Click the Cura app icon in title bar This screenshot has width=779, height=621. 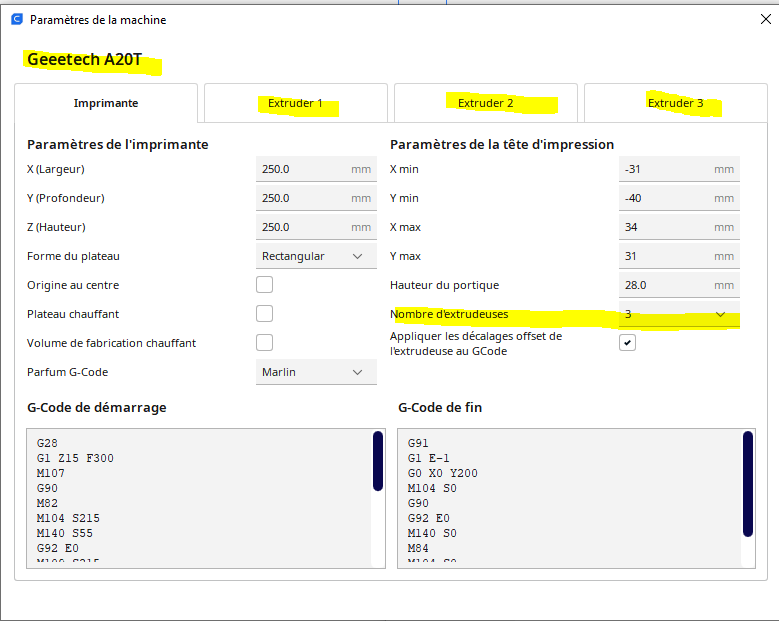[17, 19]
